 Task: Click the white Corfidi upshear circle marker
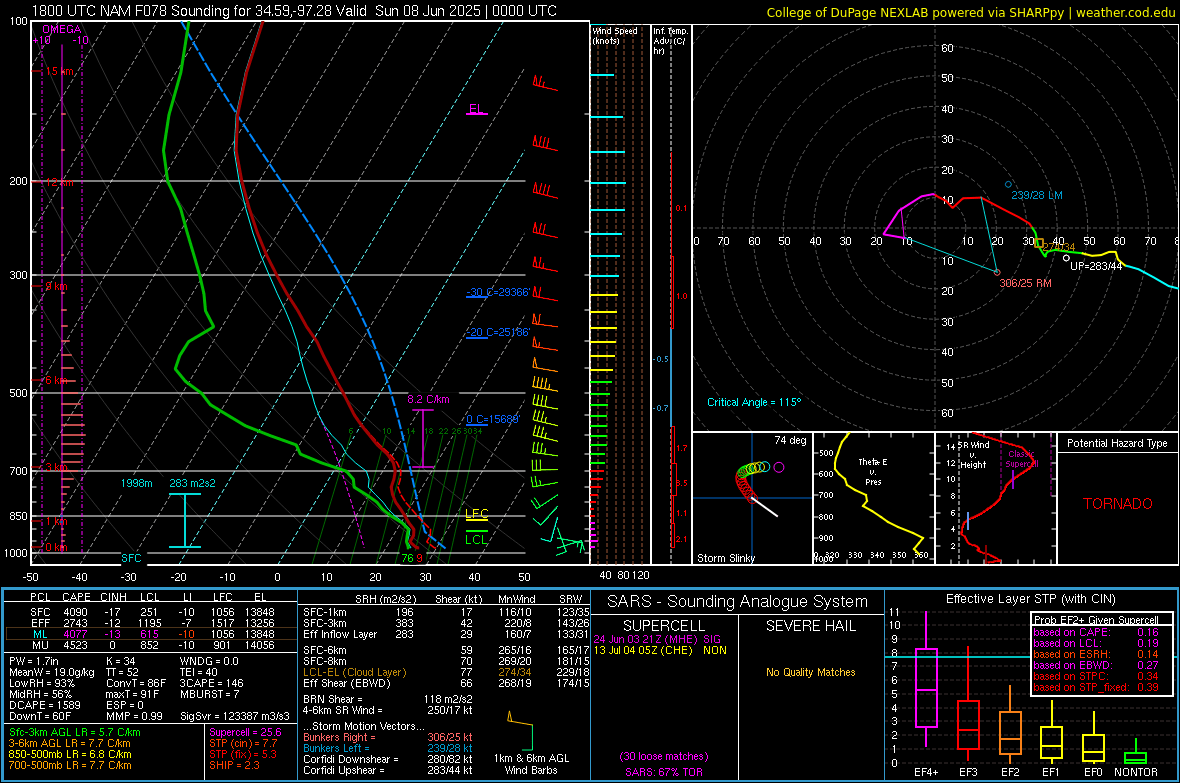1066,258
